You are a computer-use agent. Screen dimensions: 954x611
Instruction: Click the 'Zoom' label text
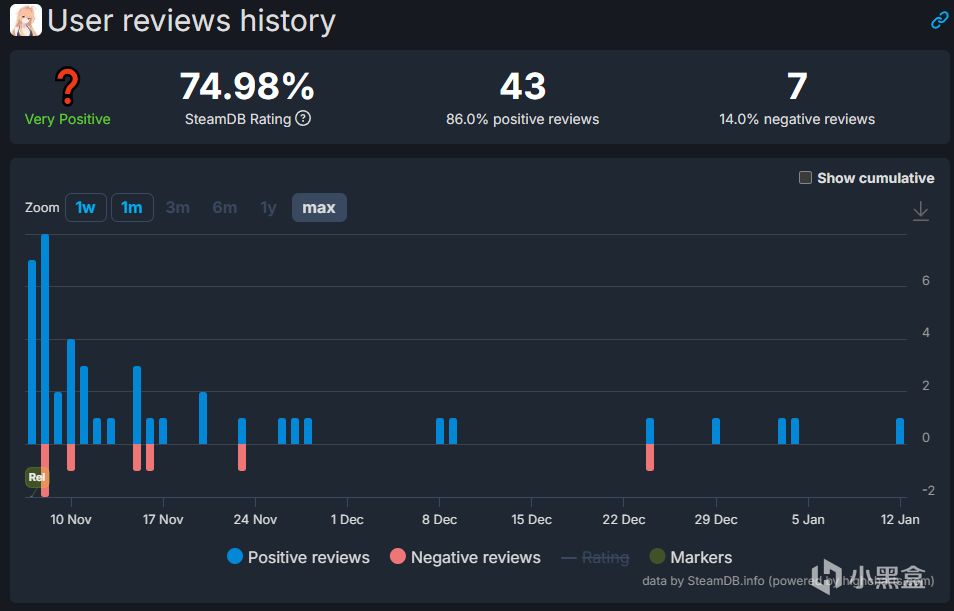tap(42, 208)
